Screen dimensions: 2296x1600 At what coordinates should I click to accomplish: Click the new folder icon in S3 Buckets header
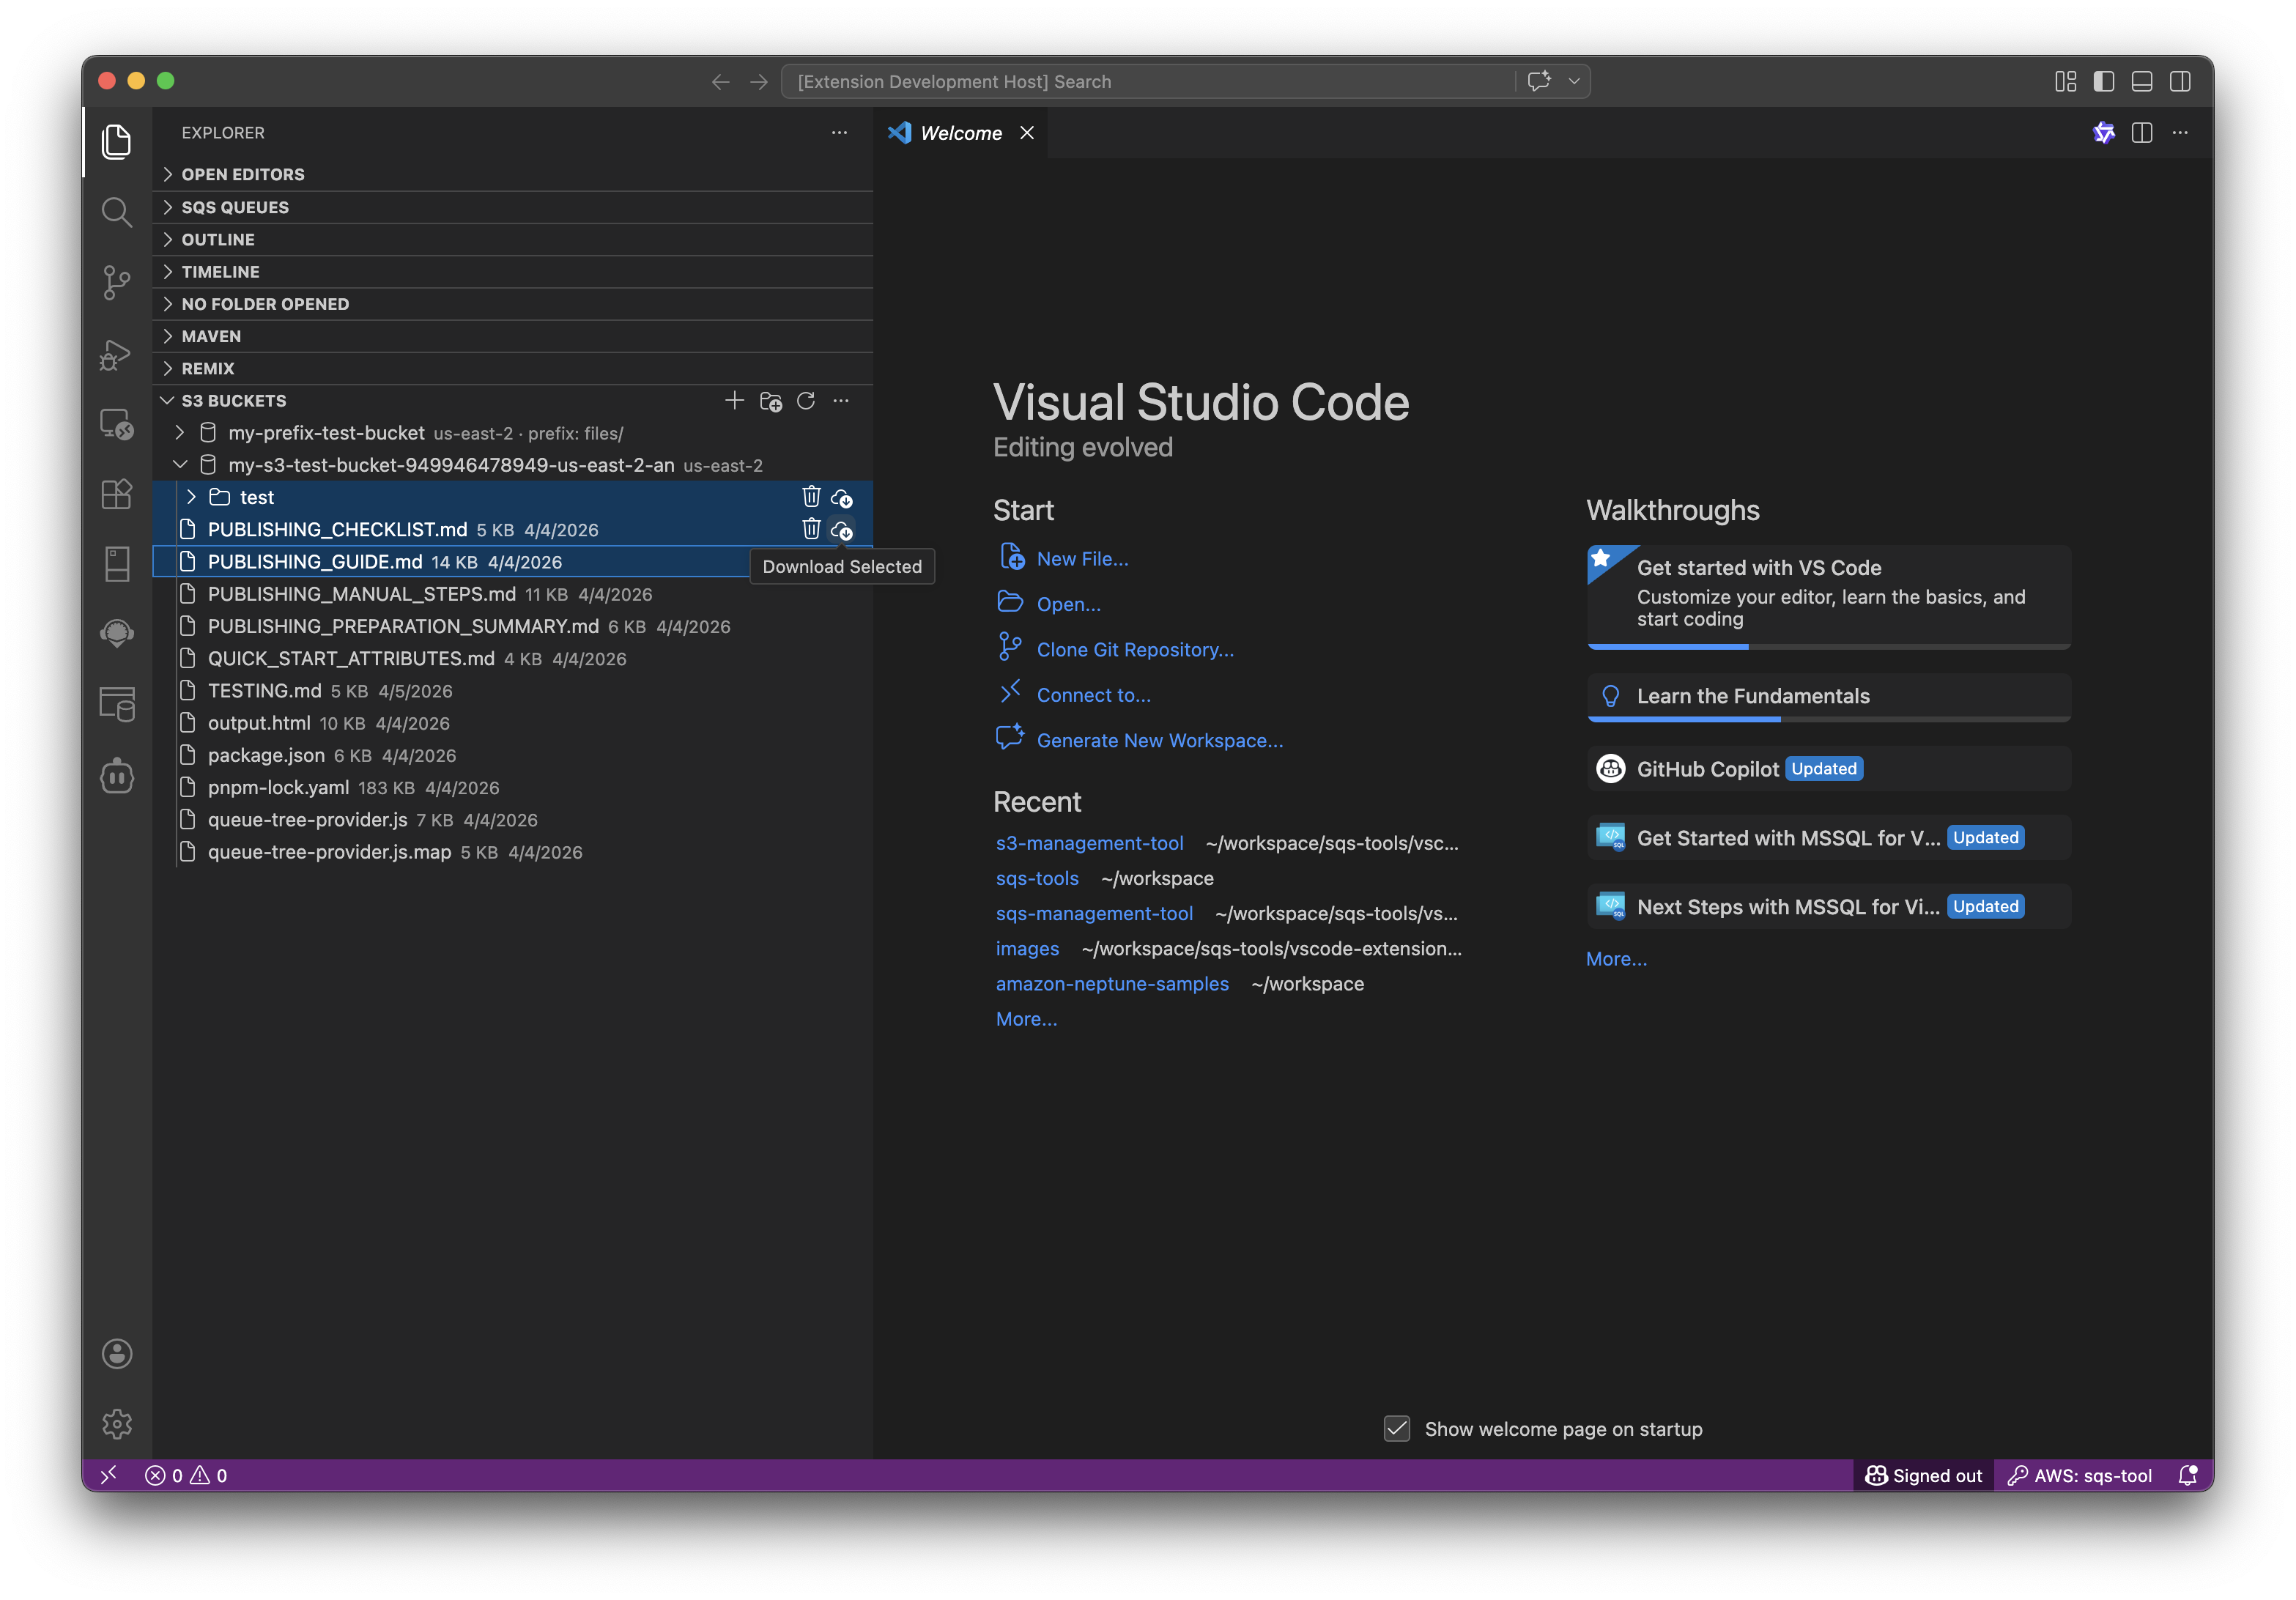tap(770, 401)
